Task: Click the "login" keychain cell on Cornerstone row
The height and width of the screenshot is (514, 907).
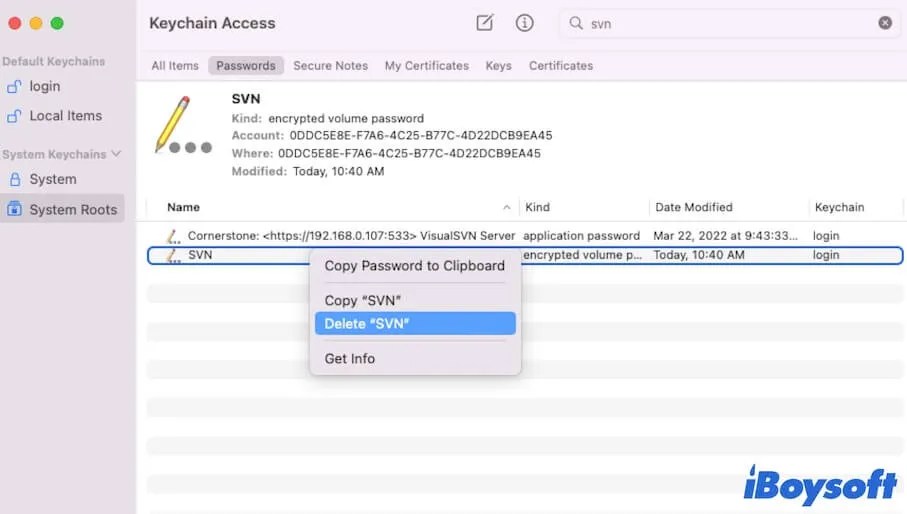Action: coord(825,236)
